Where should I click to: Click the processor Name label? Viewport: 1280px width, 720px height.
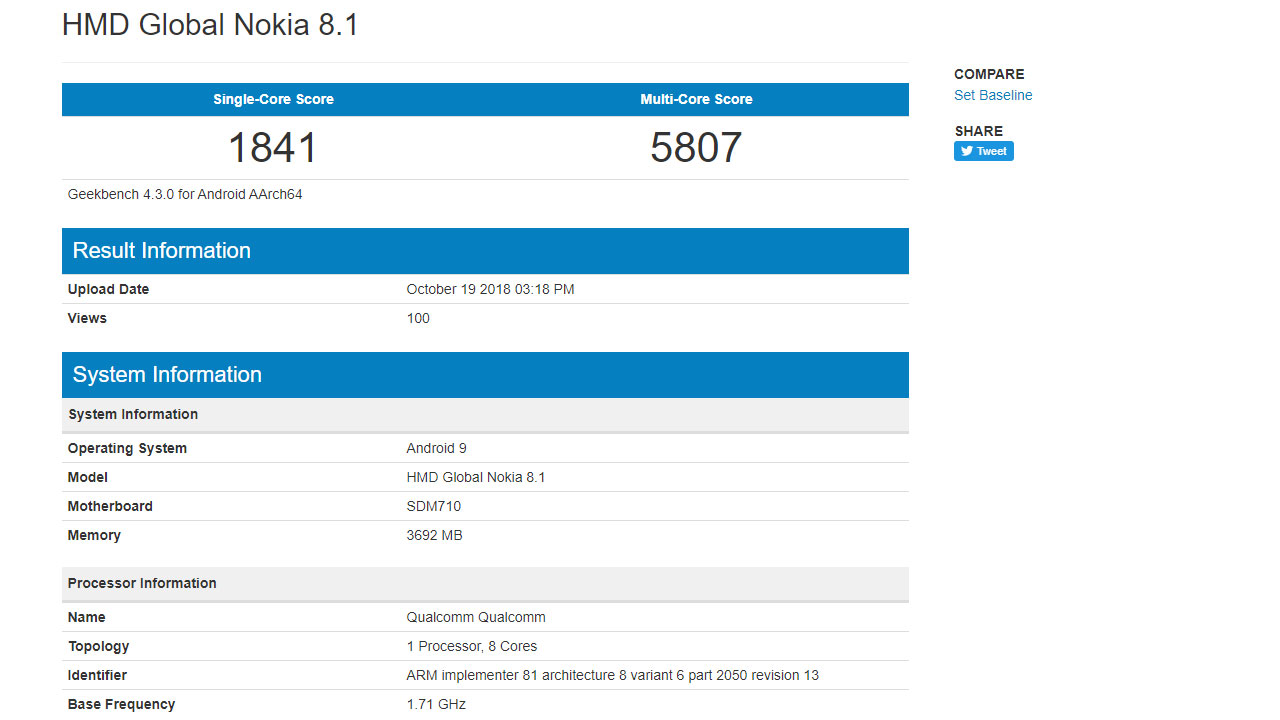87,617
